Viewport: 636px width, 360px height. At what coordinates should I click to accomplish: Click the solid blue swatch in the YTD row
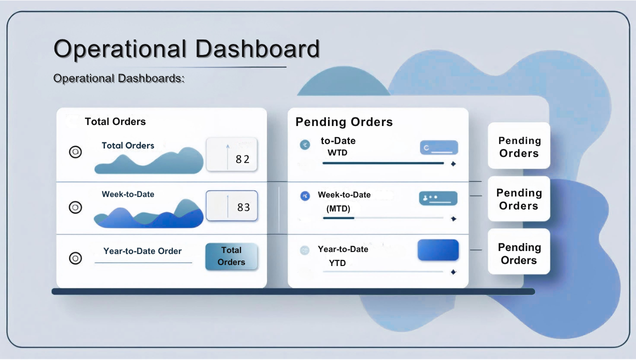tap(438, 250)
